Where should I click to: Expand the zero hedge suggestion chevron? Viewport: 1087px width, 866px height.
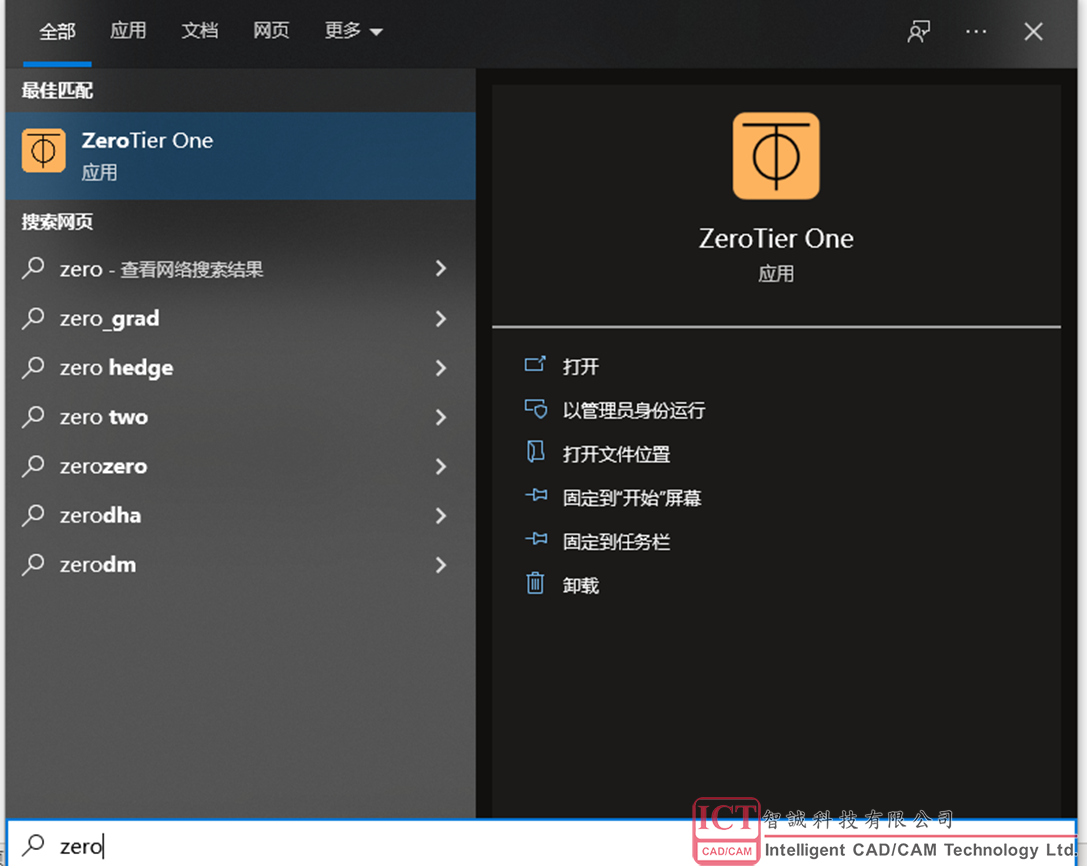[441, 367]
